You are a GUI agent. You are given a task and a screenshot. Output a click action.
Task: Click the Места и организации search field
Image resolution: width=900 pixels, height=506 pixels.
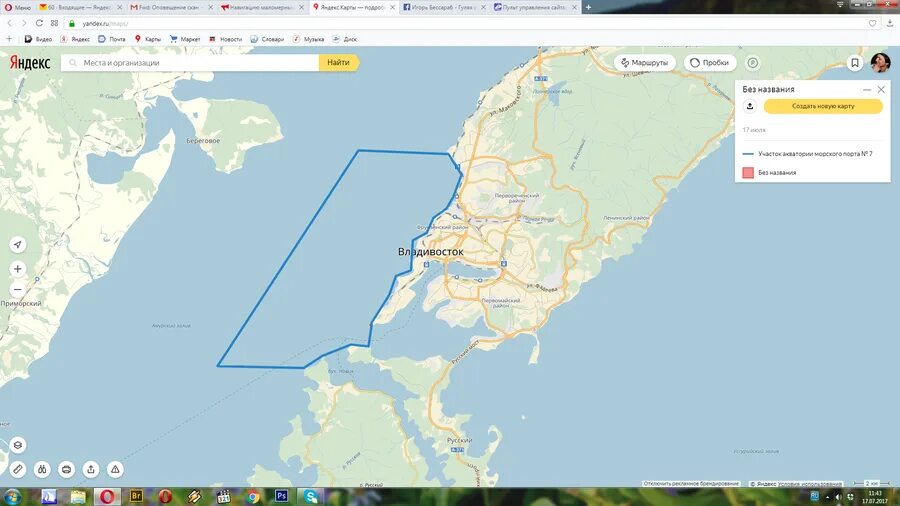click(190, 63)
